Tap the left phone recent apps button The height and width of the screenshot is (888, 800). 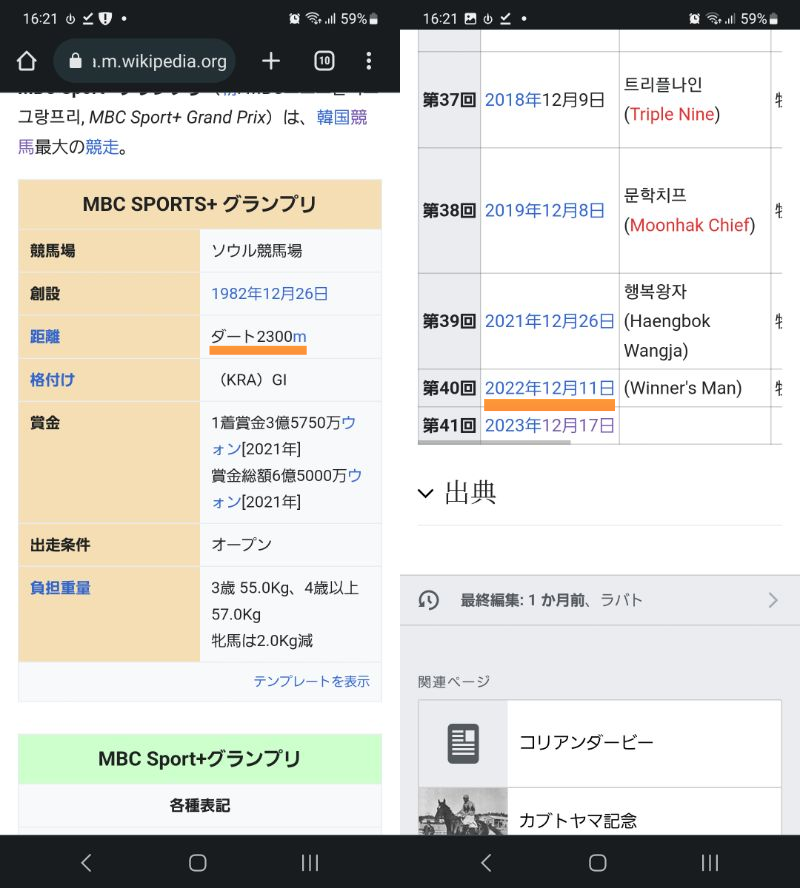coord(310,863)
